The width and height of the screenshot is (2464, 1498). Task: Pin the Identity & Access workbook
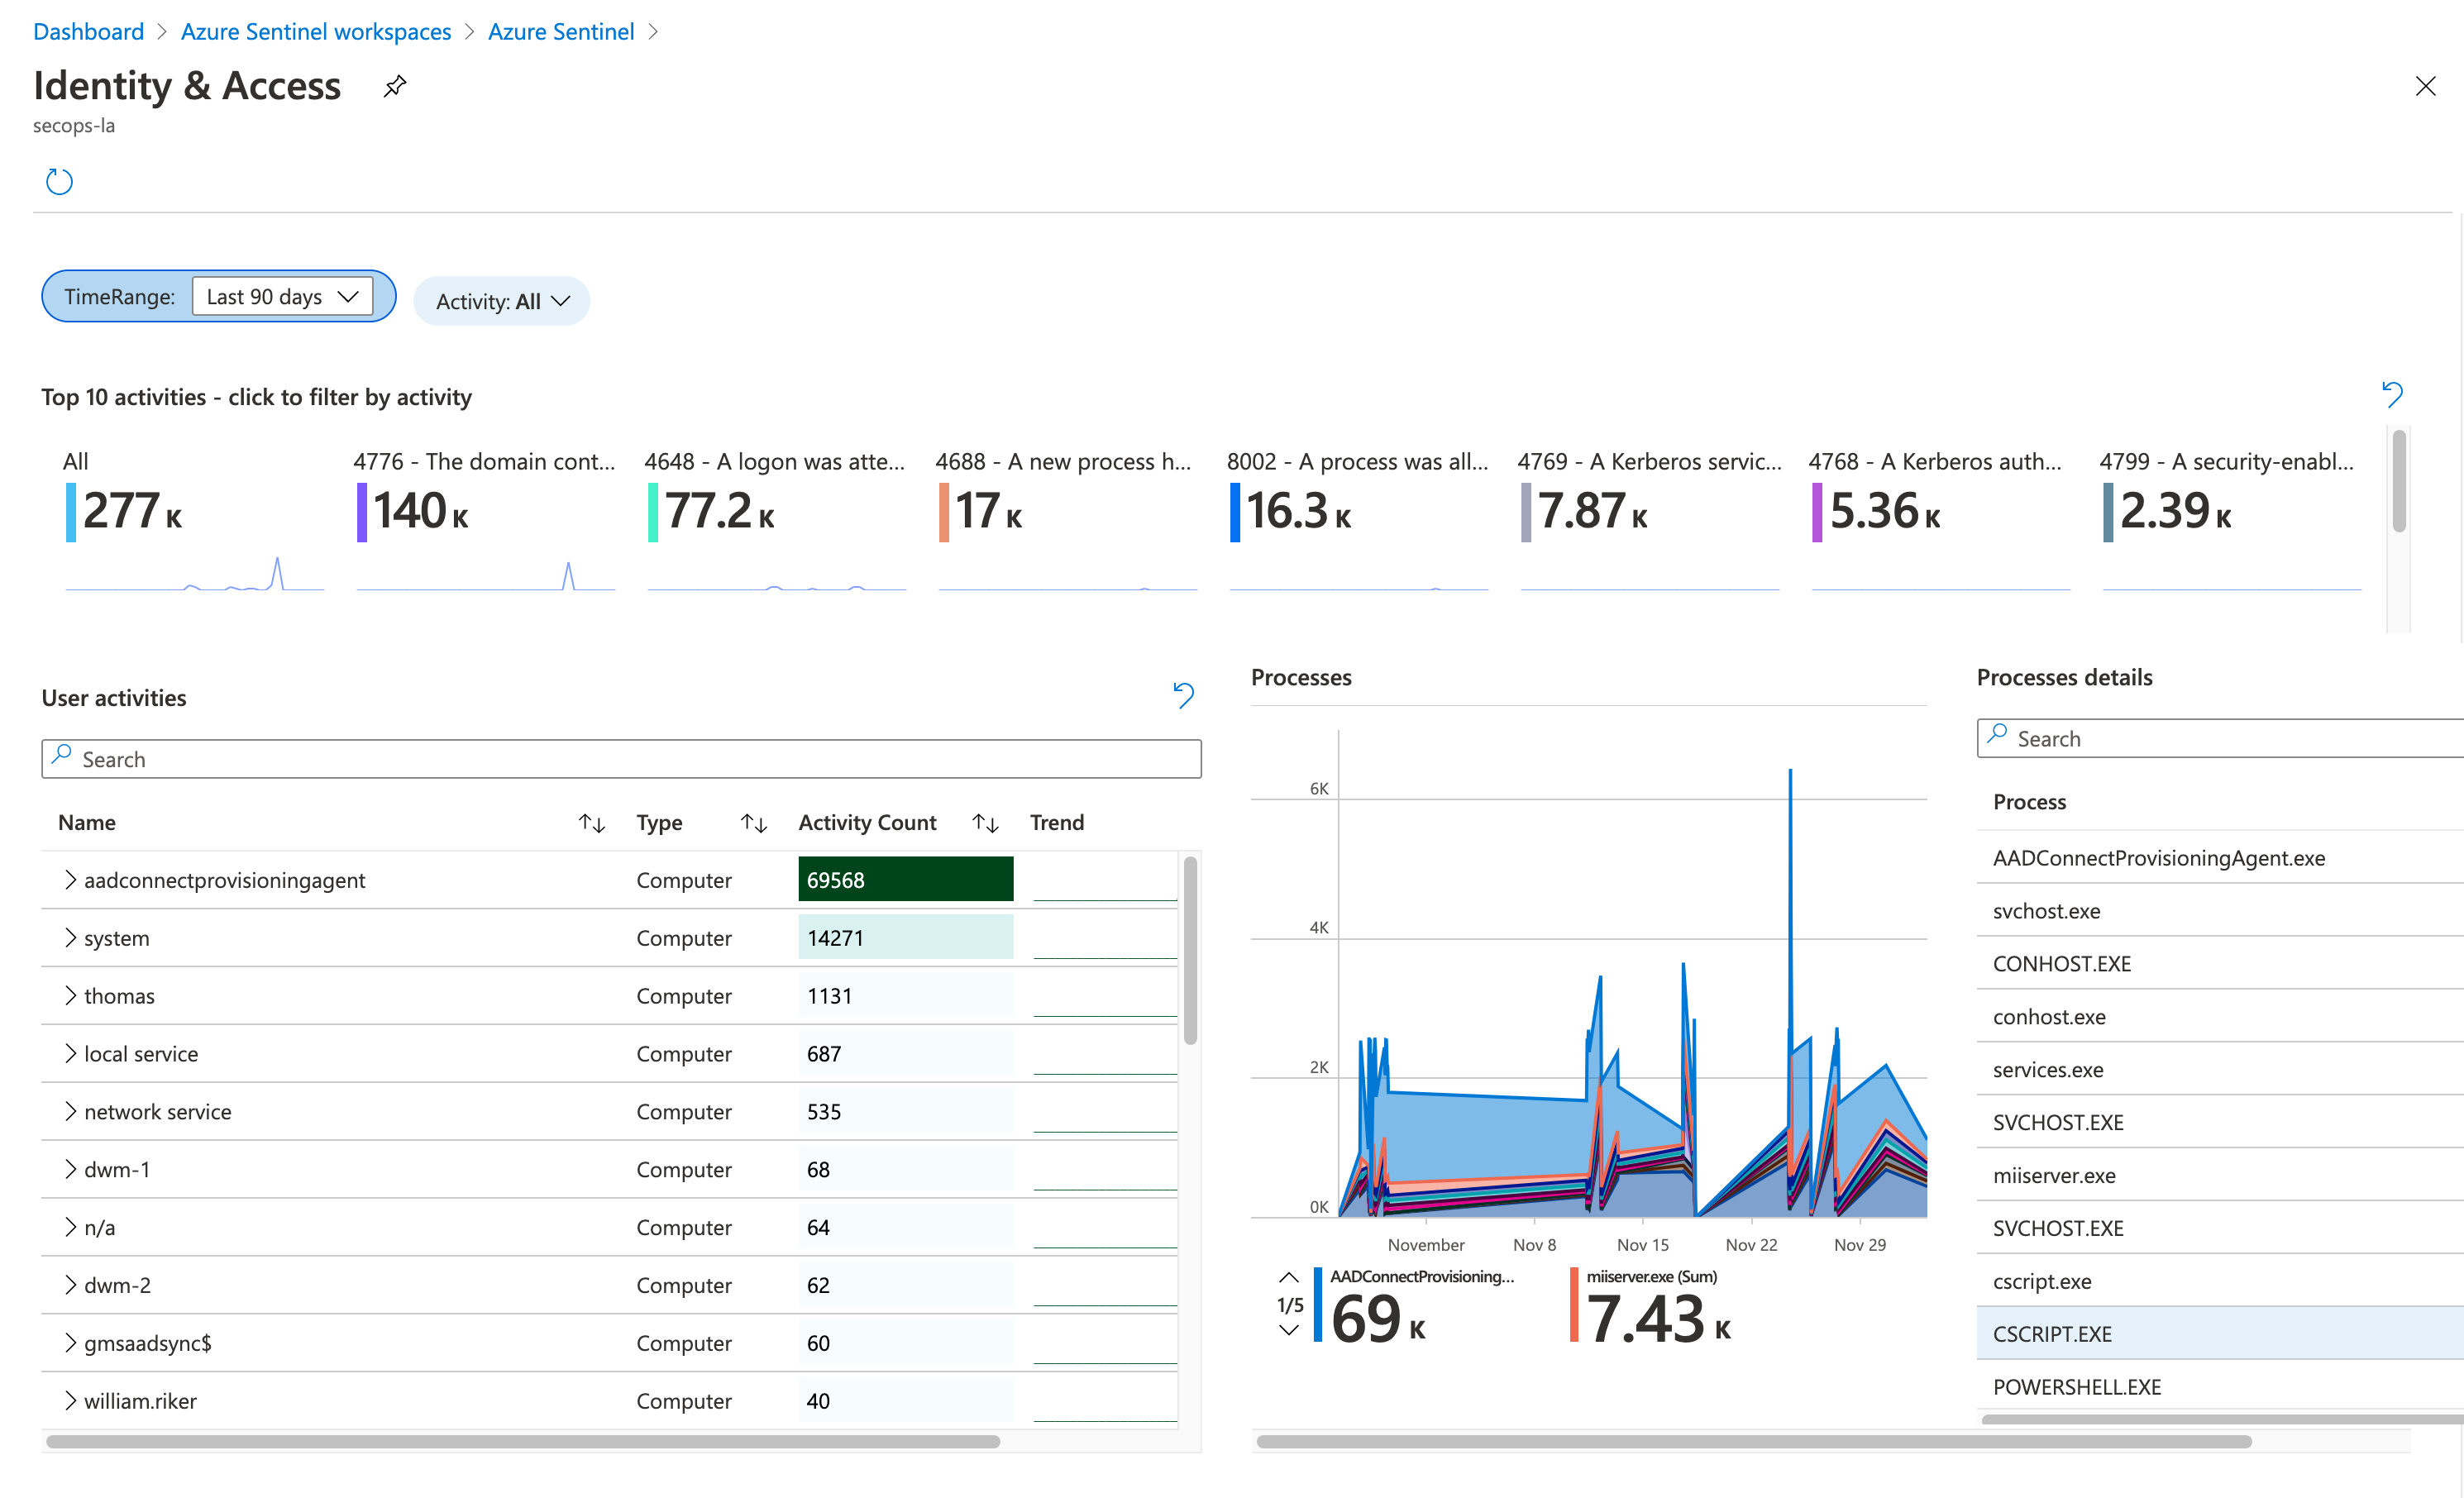(x=394, y=86)
